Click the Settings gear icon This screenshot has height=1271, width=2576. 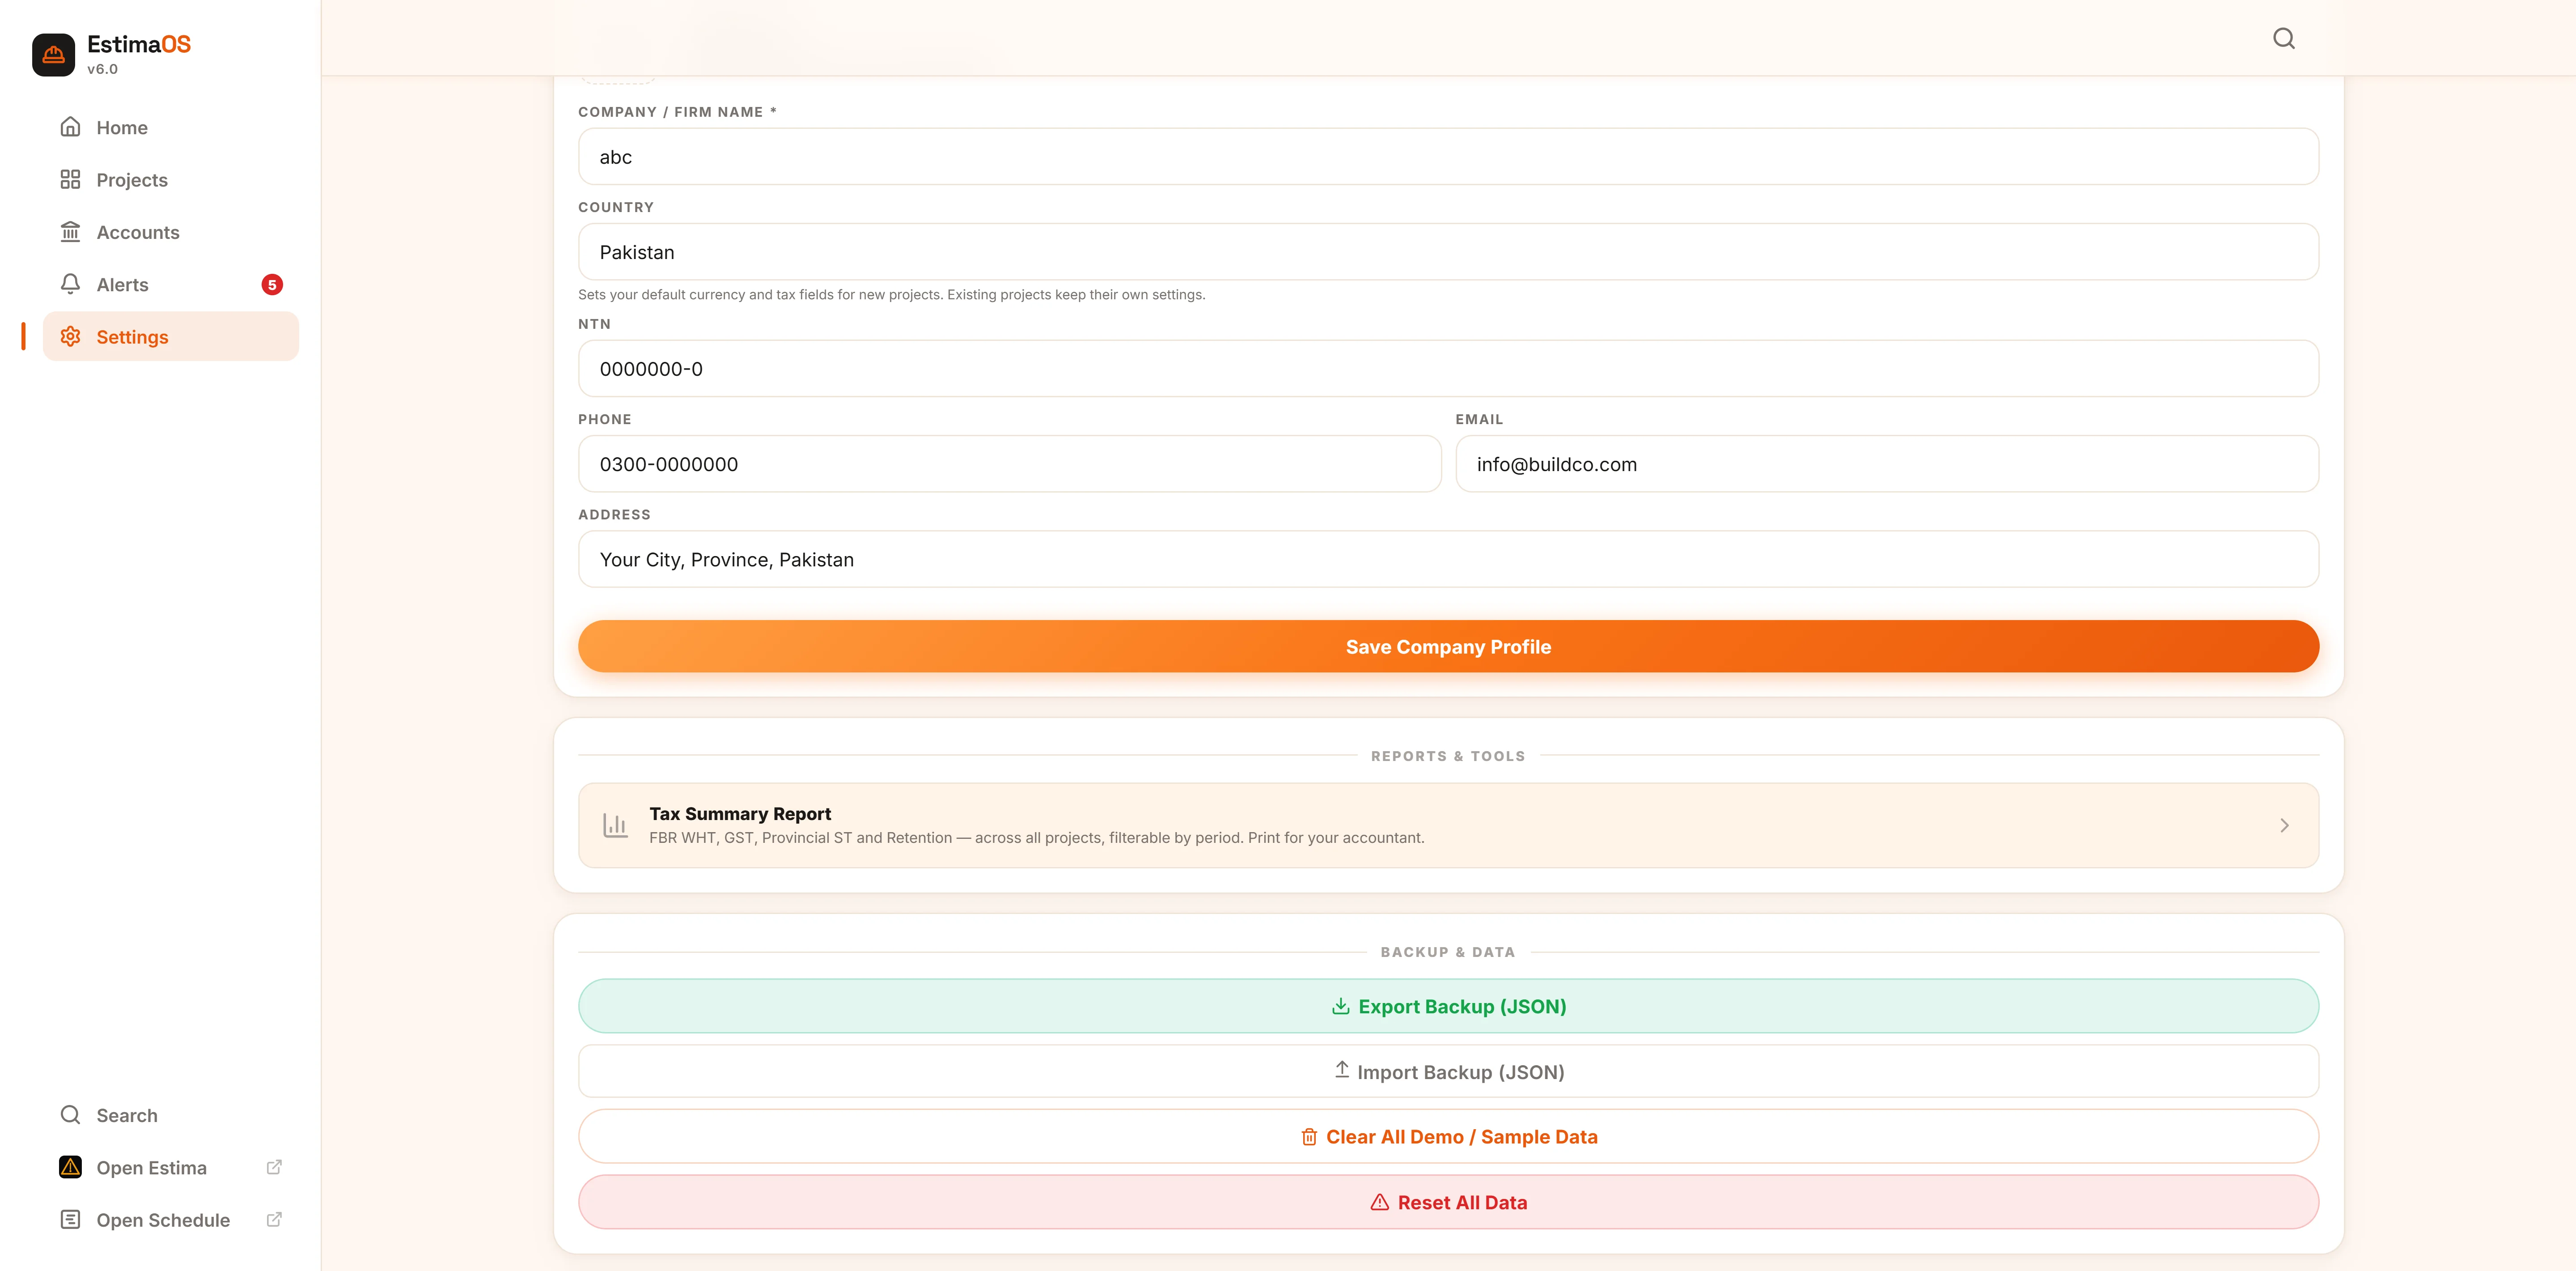(70, 337)
